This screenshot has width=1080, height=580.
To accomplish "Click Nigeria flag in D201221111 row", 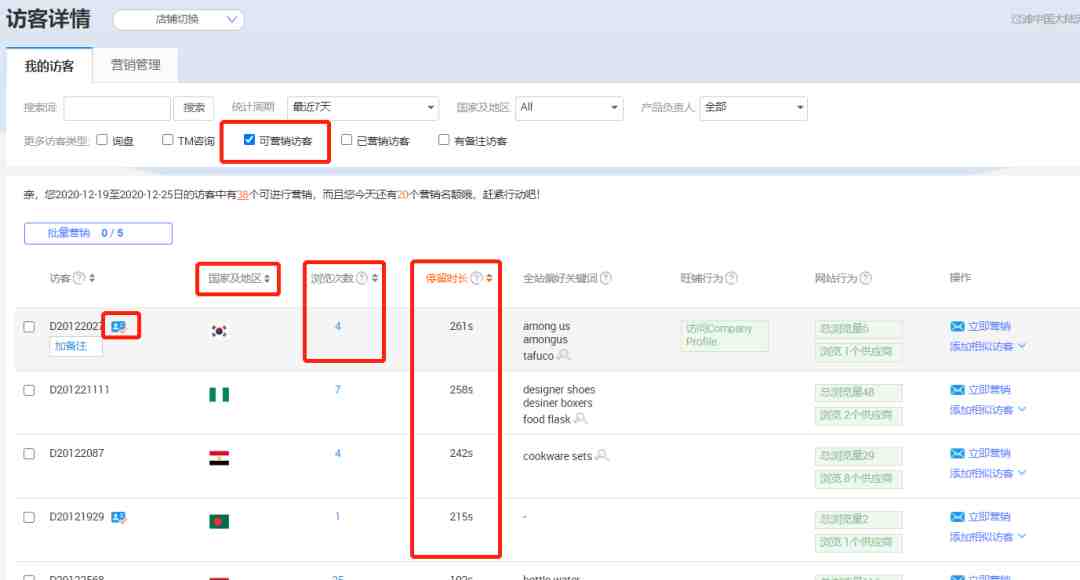I will 219,395.
